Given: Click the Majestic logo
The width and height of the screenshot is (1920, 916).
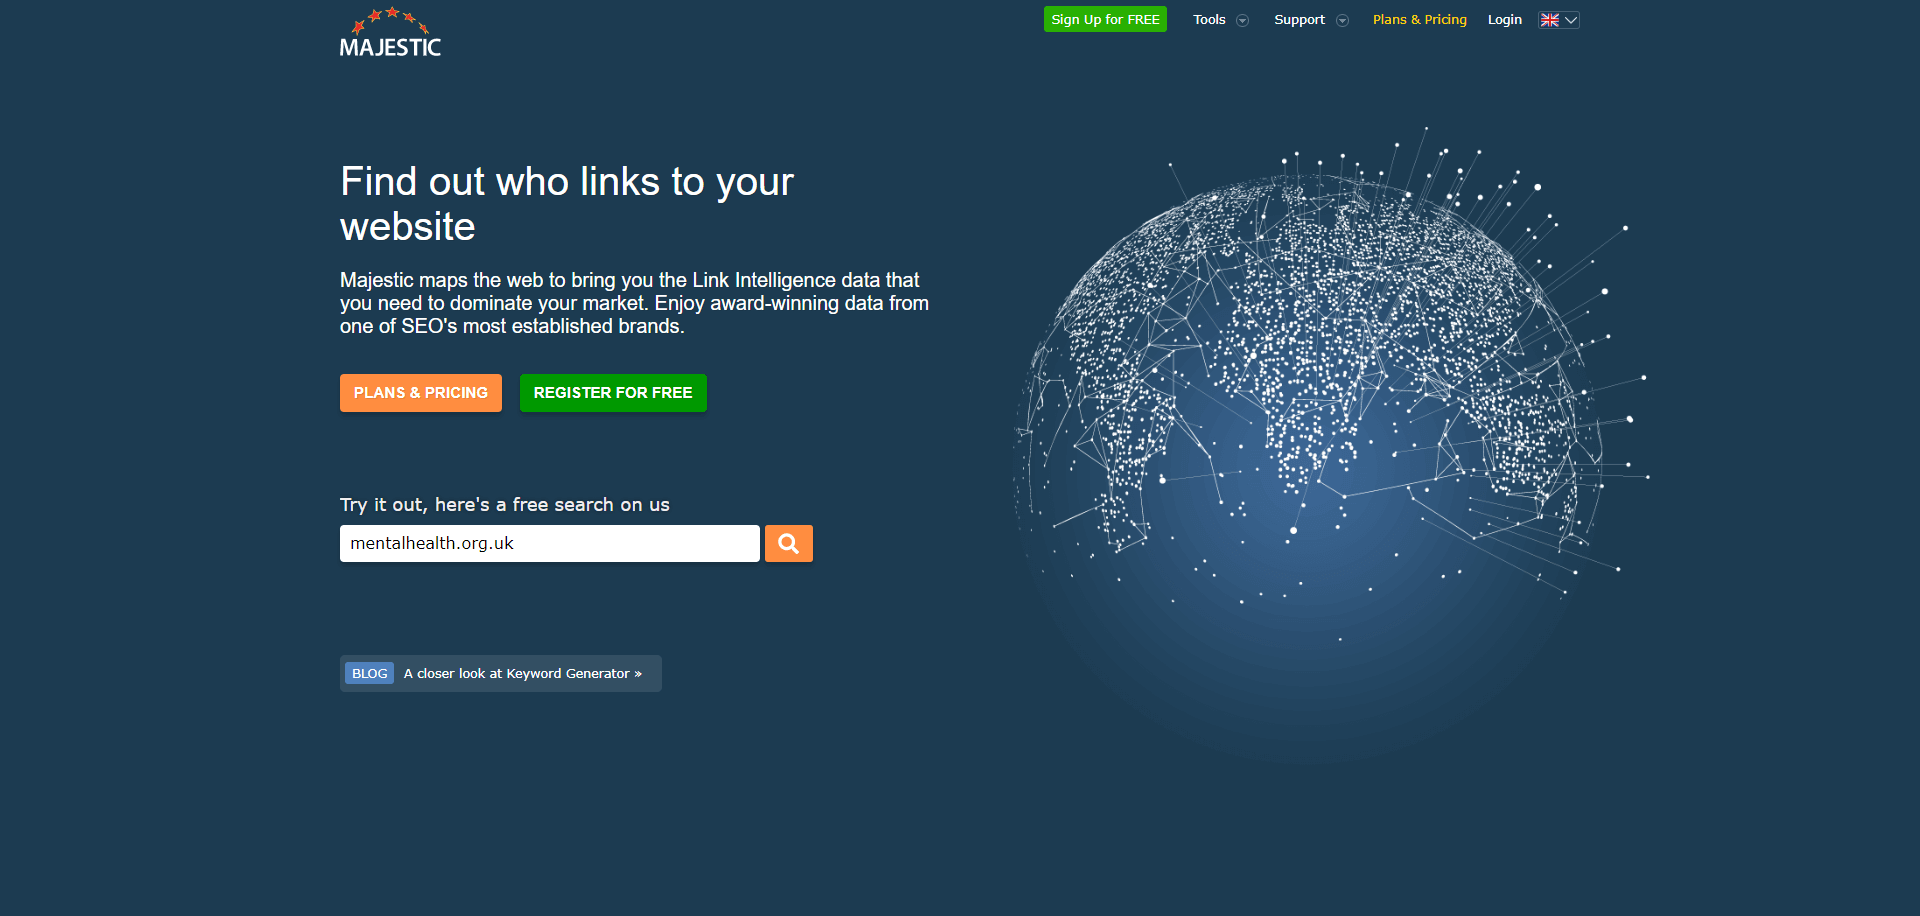Looking at the screenshot, I should click(390, 32).
